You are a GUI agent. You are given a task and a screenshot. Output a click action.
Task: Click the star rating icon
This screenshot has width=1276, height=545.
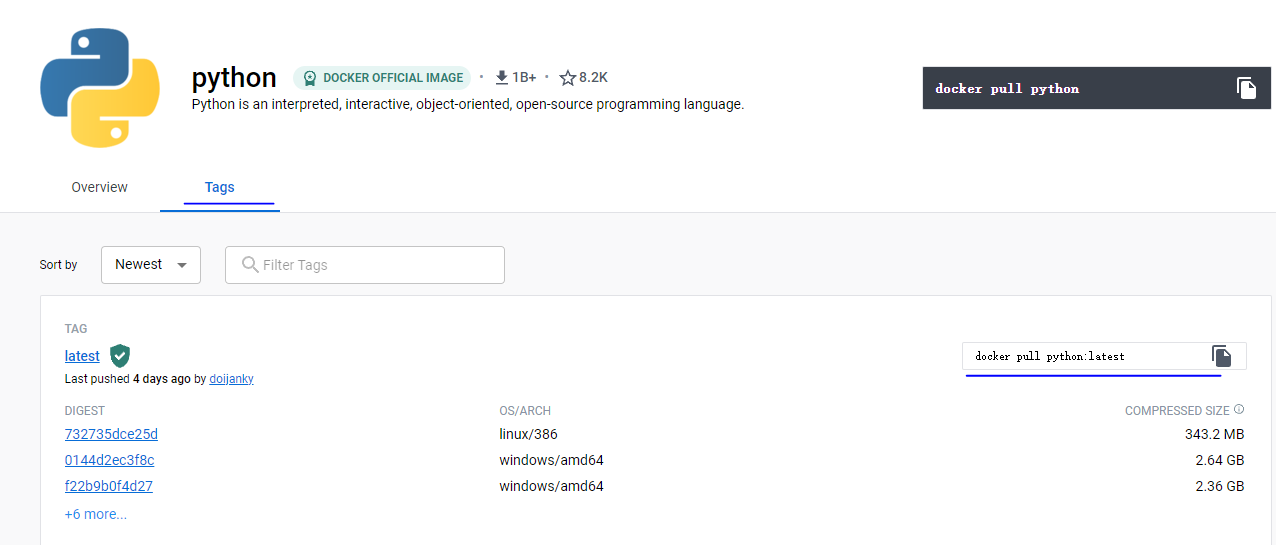coord(568,78)
